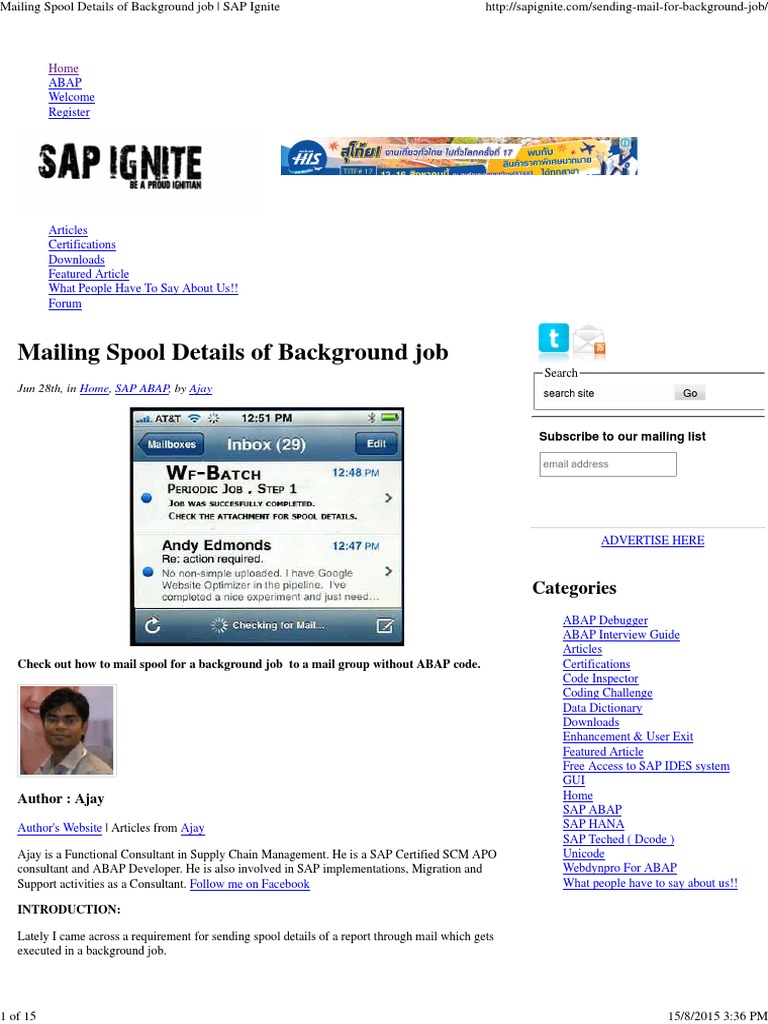
Task: Go to Home in top menu
Action: click(63, 69)
